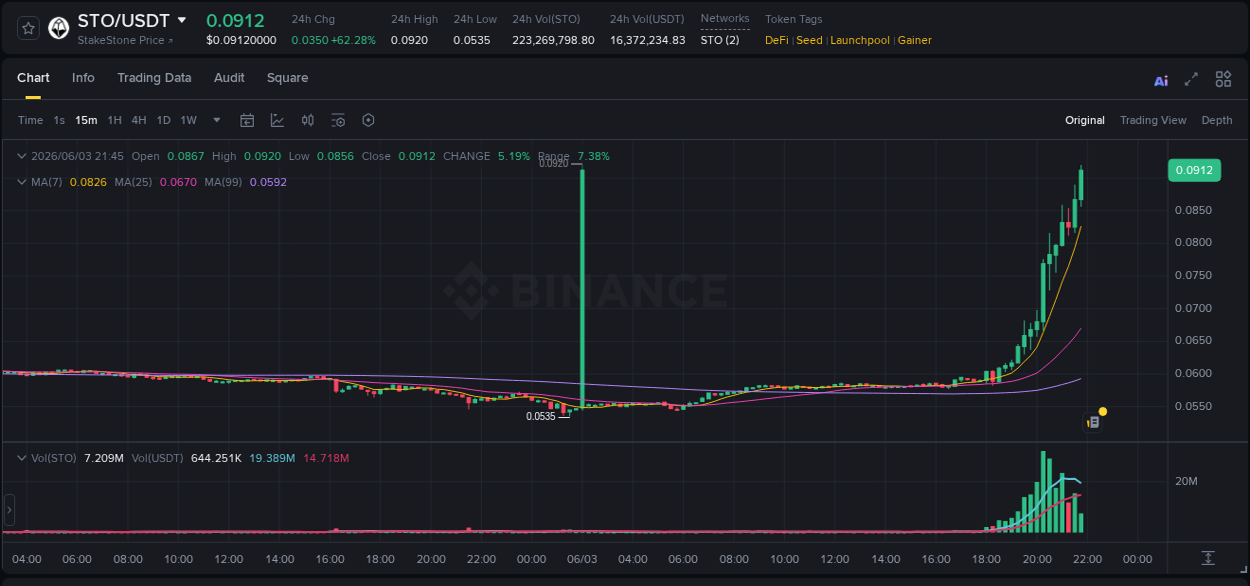Click the MA(99) indicator label

coord(224,182)
